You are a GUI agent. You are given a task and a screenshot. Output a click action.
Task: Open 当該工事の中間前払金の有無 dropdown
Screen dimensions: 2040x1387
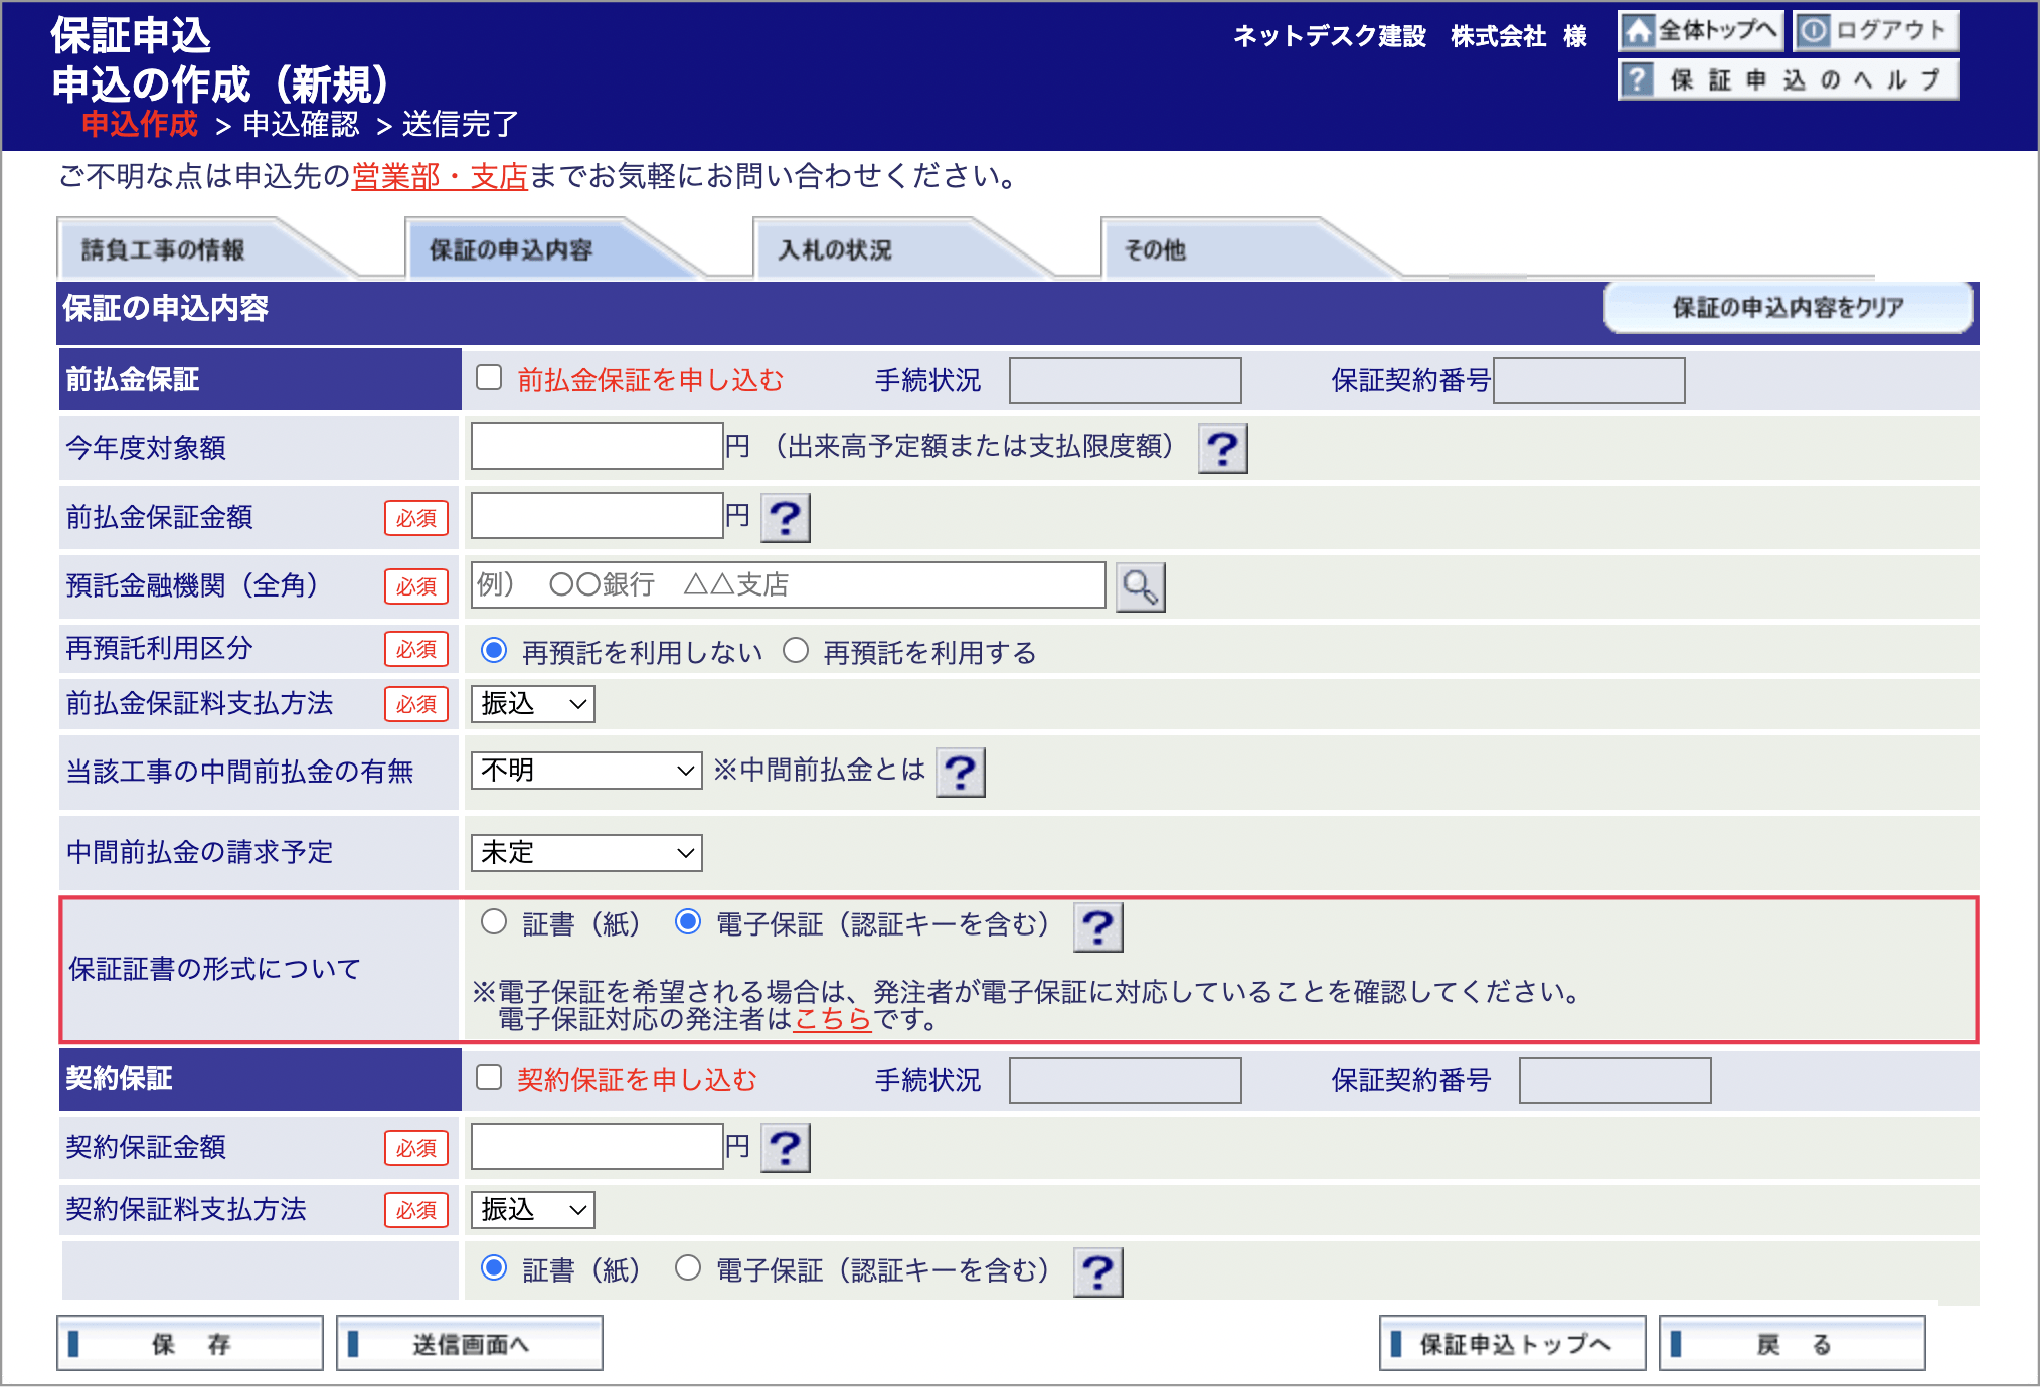586,771
